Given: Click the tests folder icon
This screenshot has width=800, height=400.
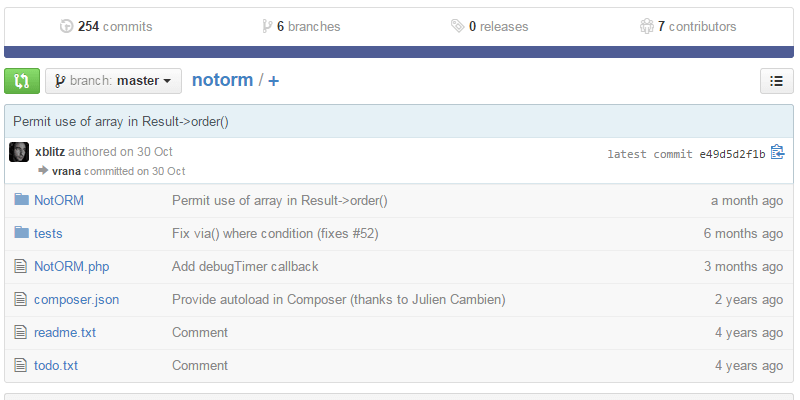Looking at the screenshot, I should [21, 233].
